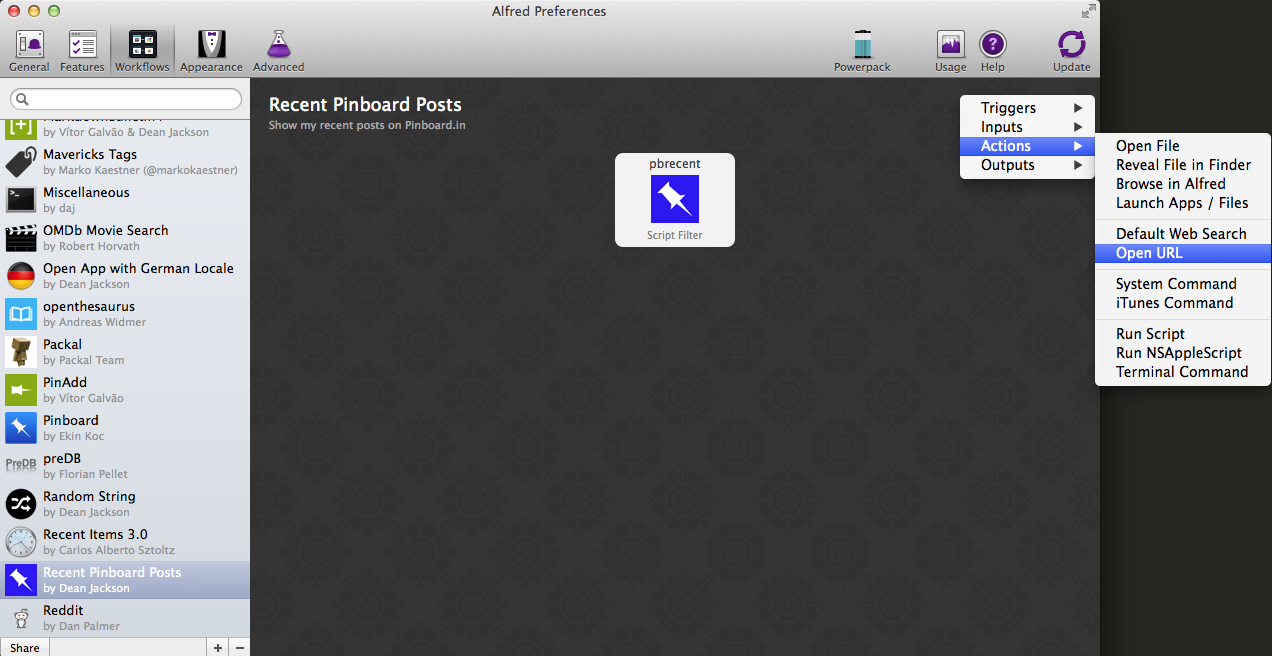Click the Recent Pinboard Posts heading
The width and height of the screenshot is (1272, 656).
point(365,105)
